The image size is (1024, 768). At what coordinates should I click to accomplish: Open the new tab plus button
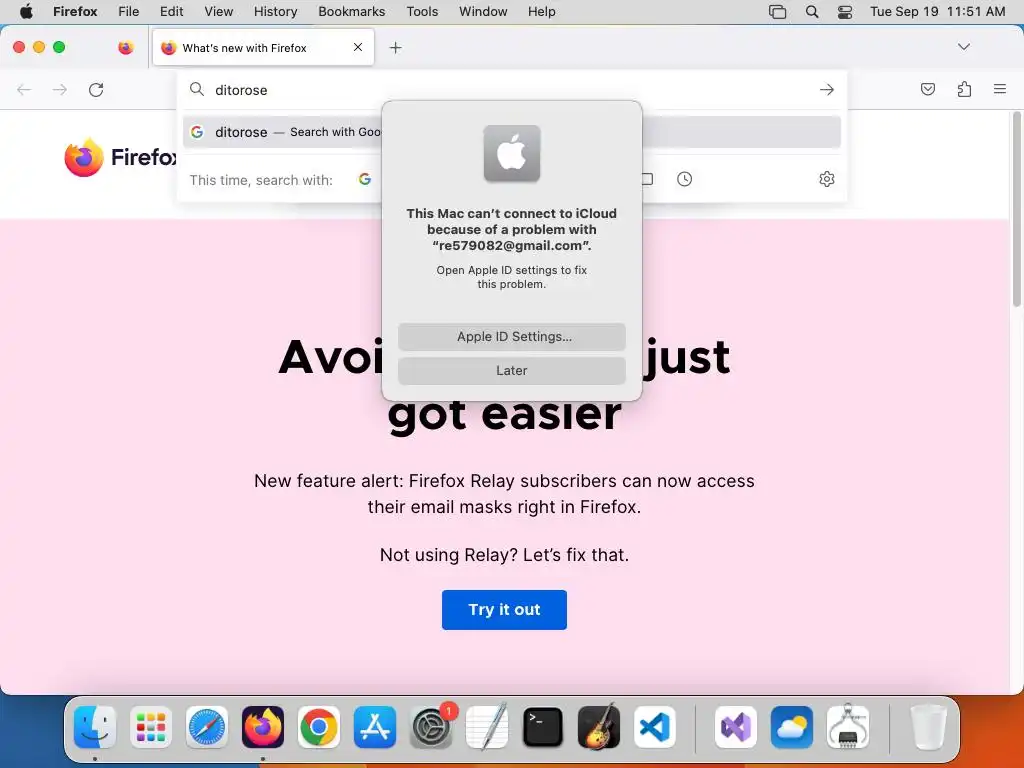click(x=395, y=48)
